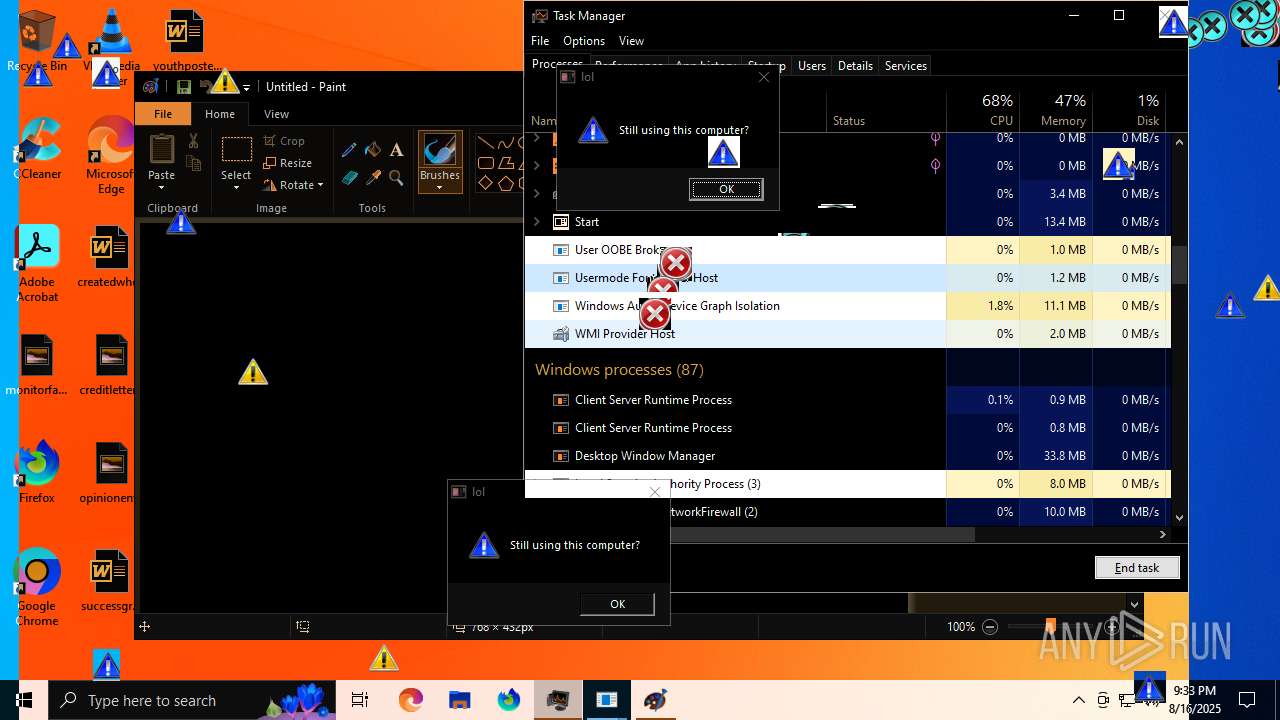Open Customize Quick Access Toolbar dropdown in Paint
1280x720 pixels.
(x=246, y=88)
